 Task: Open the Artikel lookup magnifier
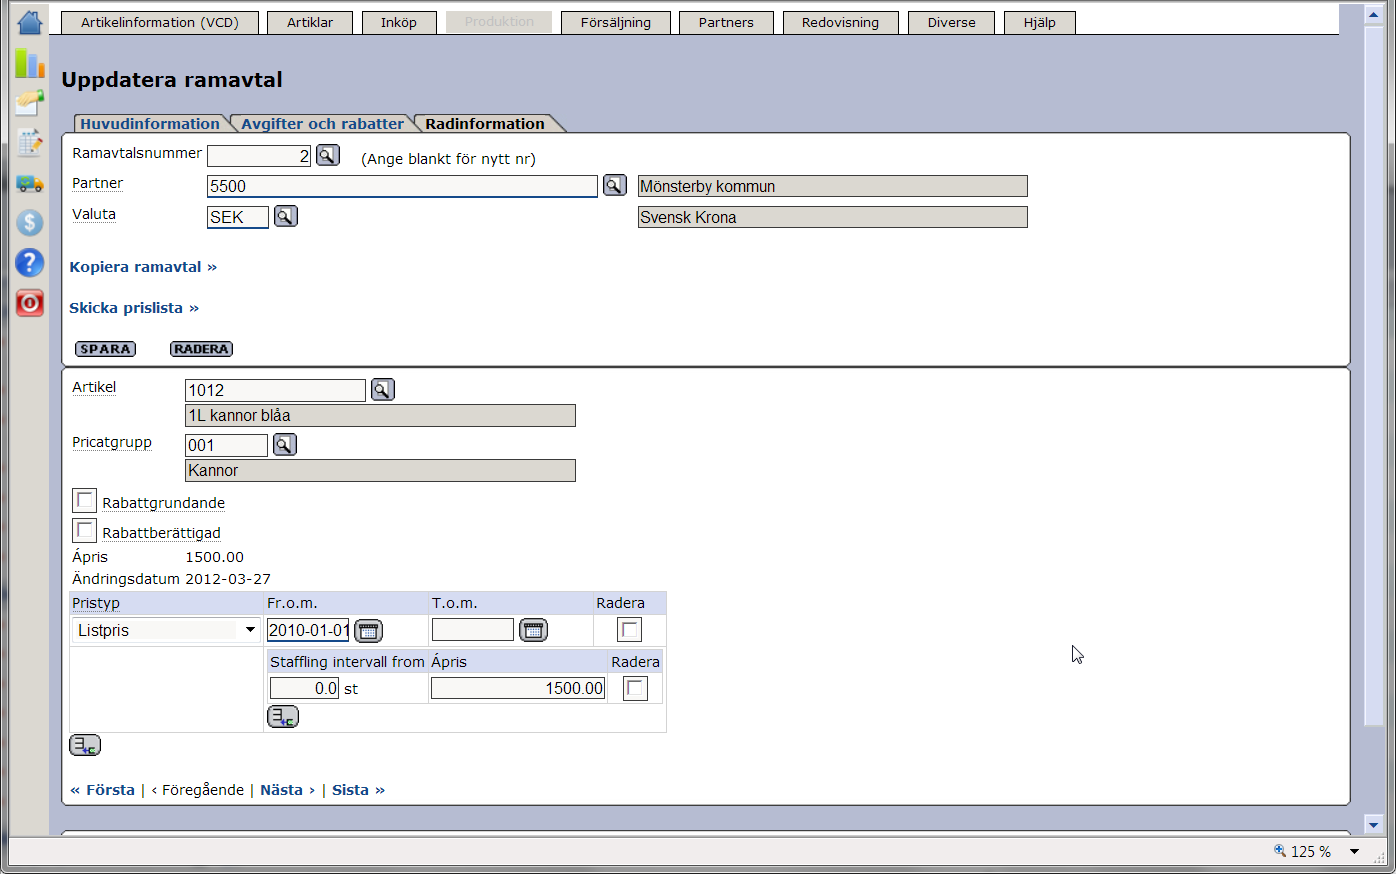tap(383, 390)
